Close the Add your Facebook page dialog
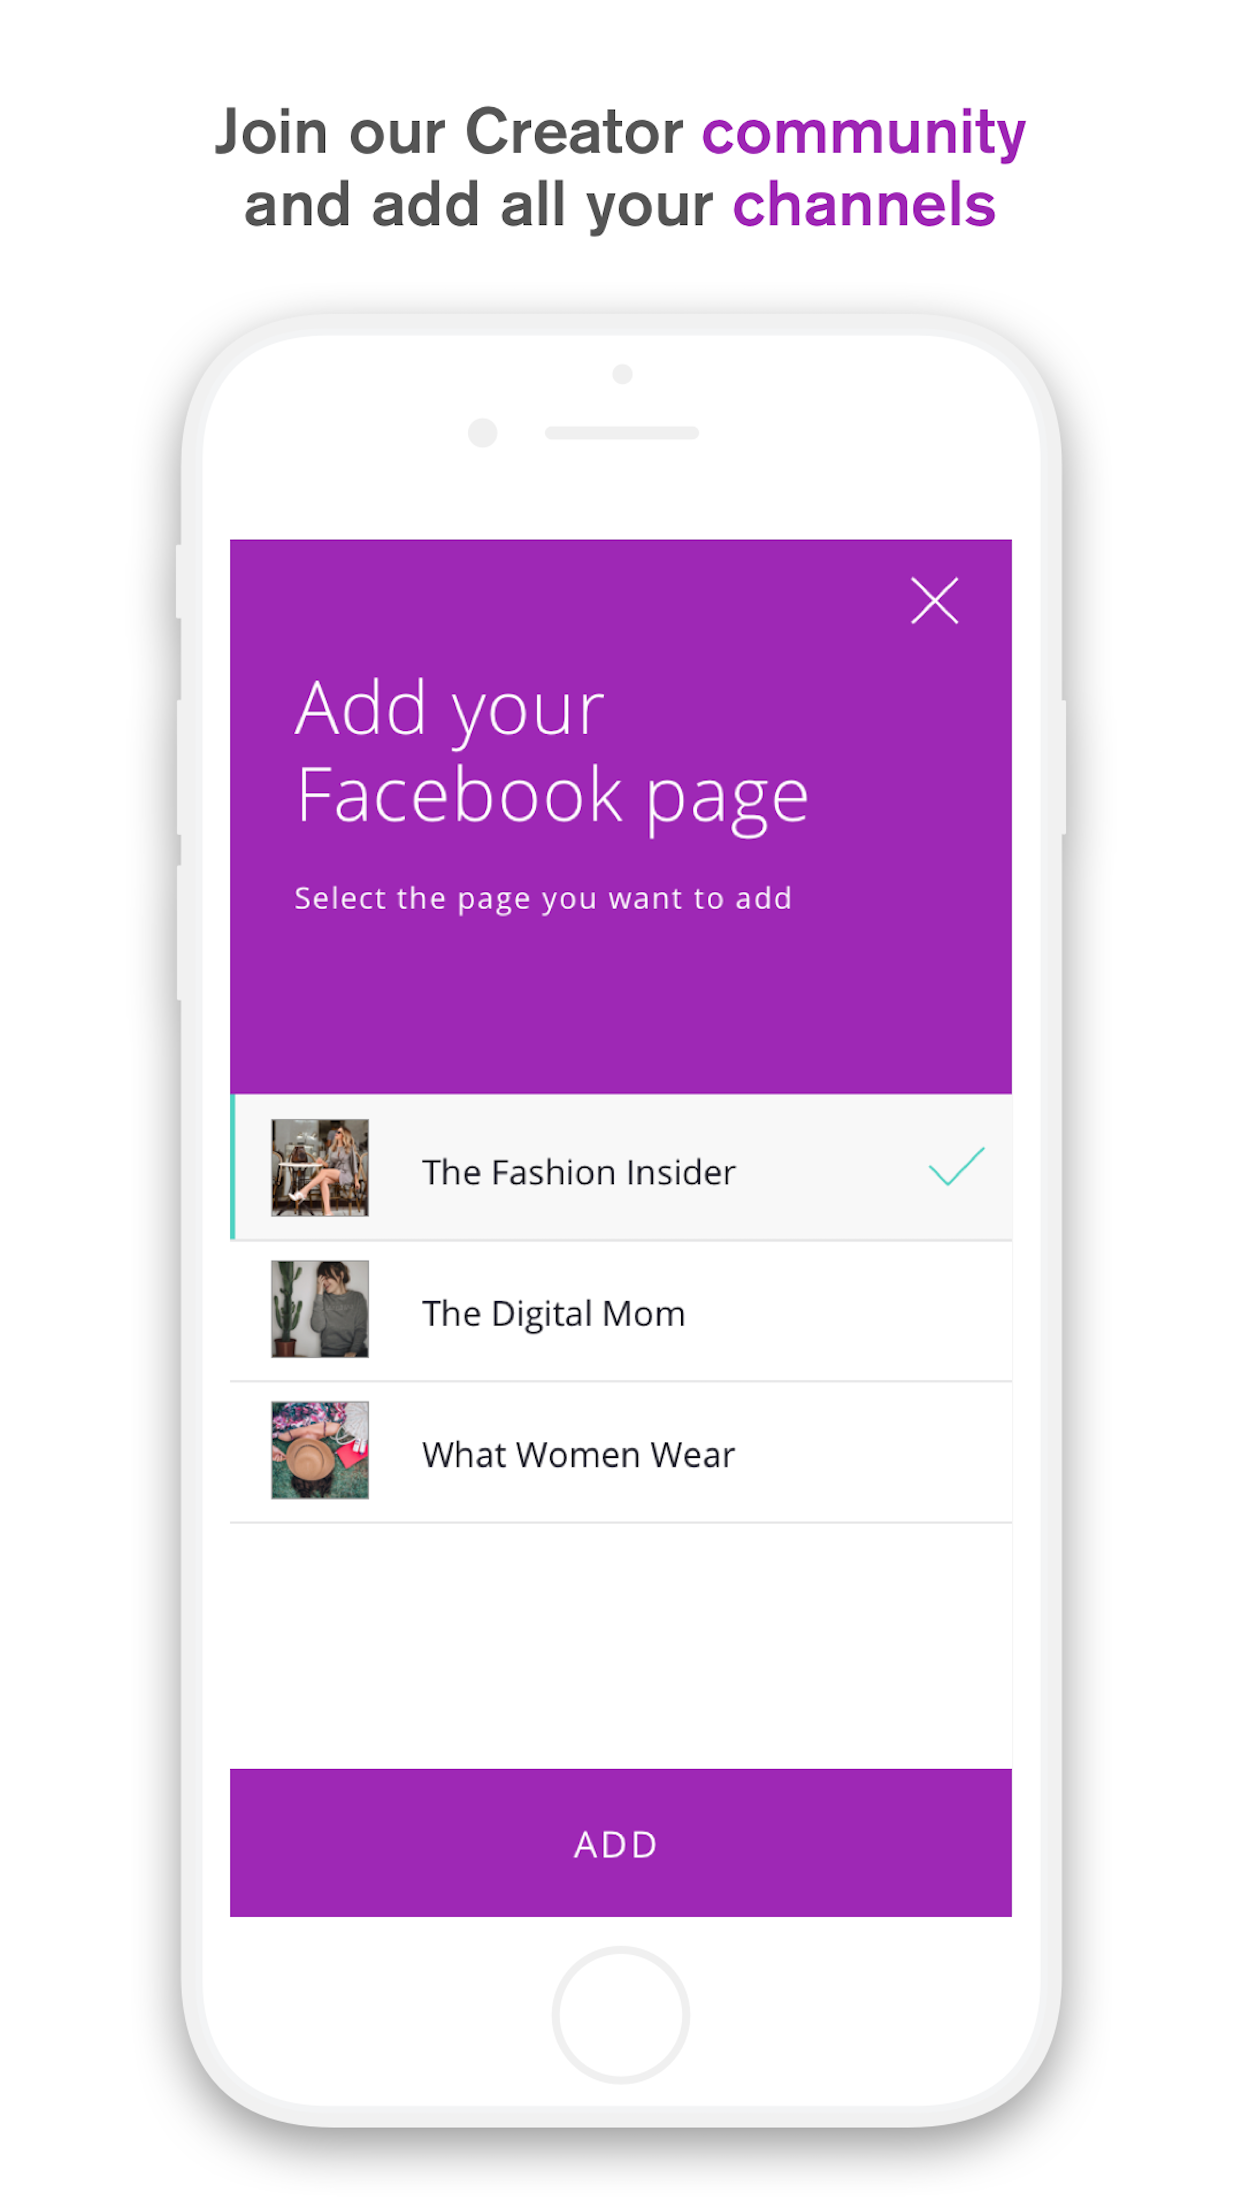1242x2208 pixels. [935, 601]
